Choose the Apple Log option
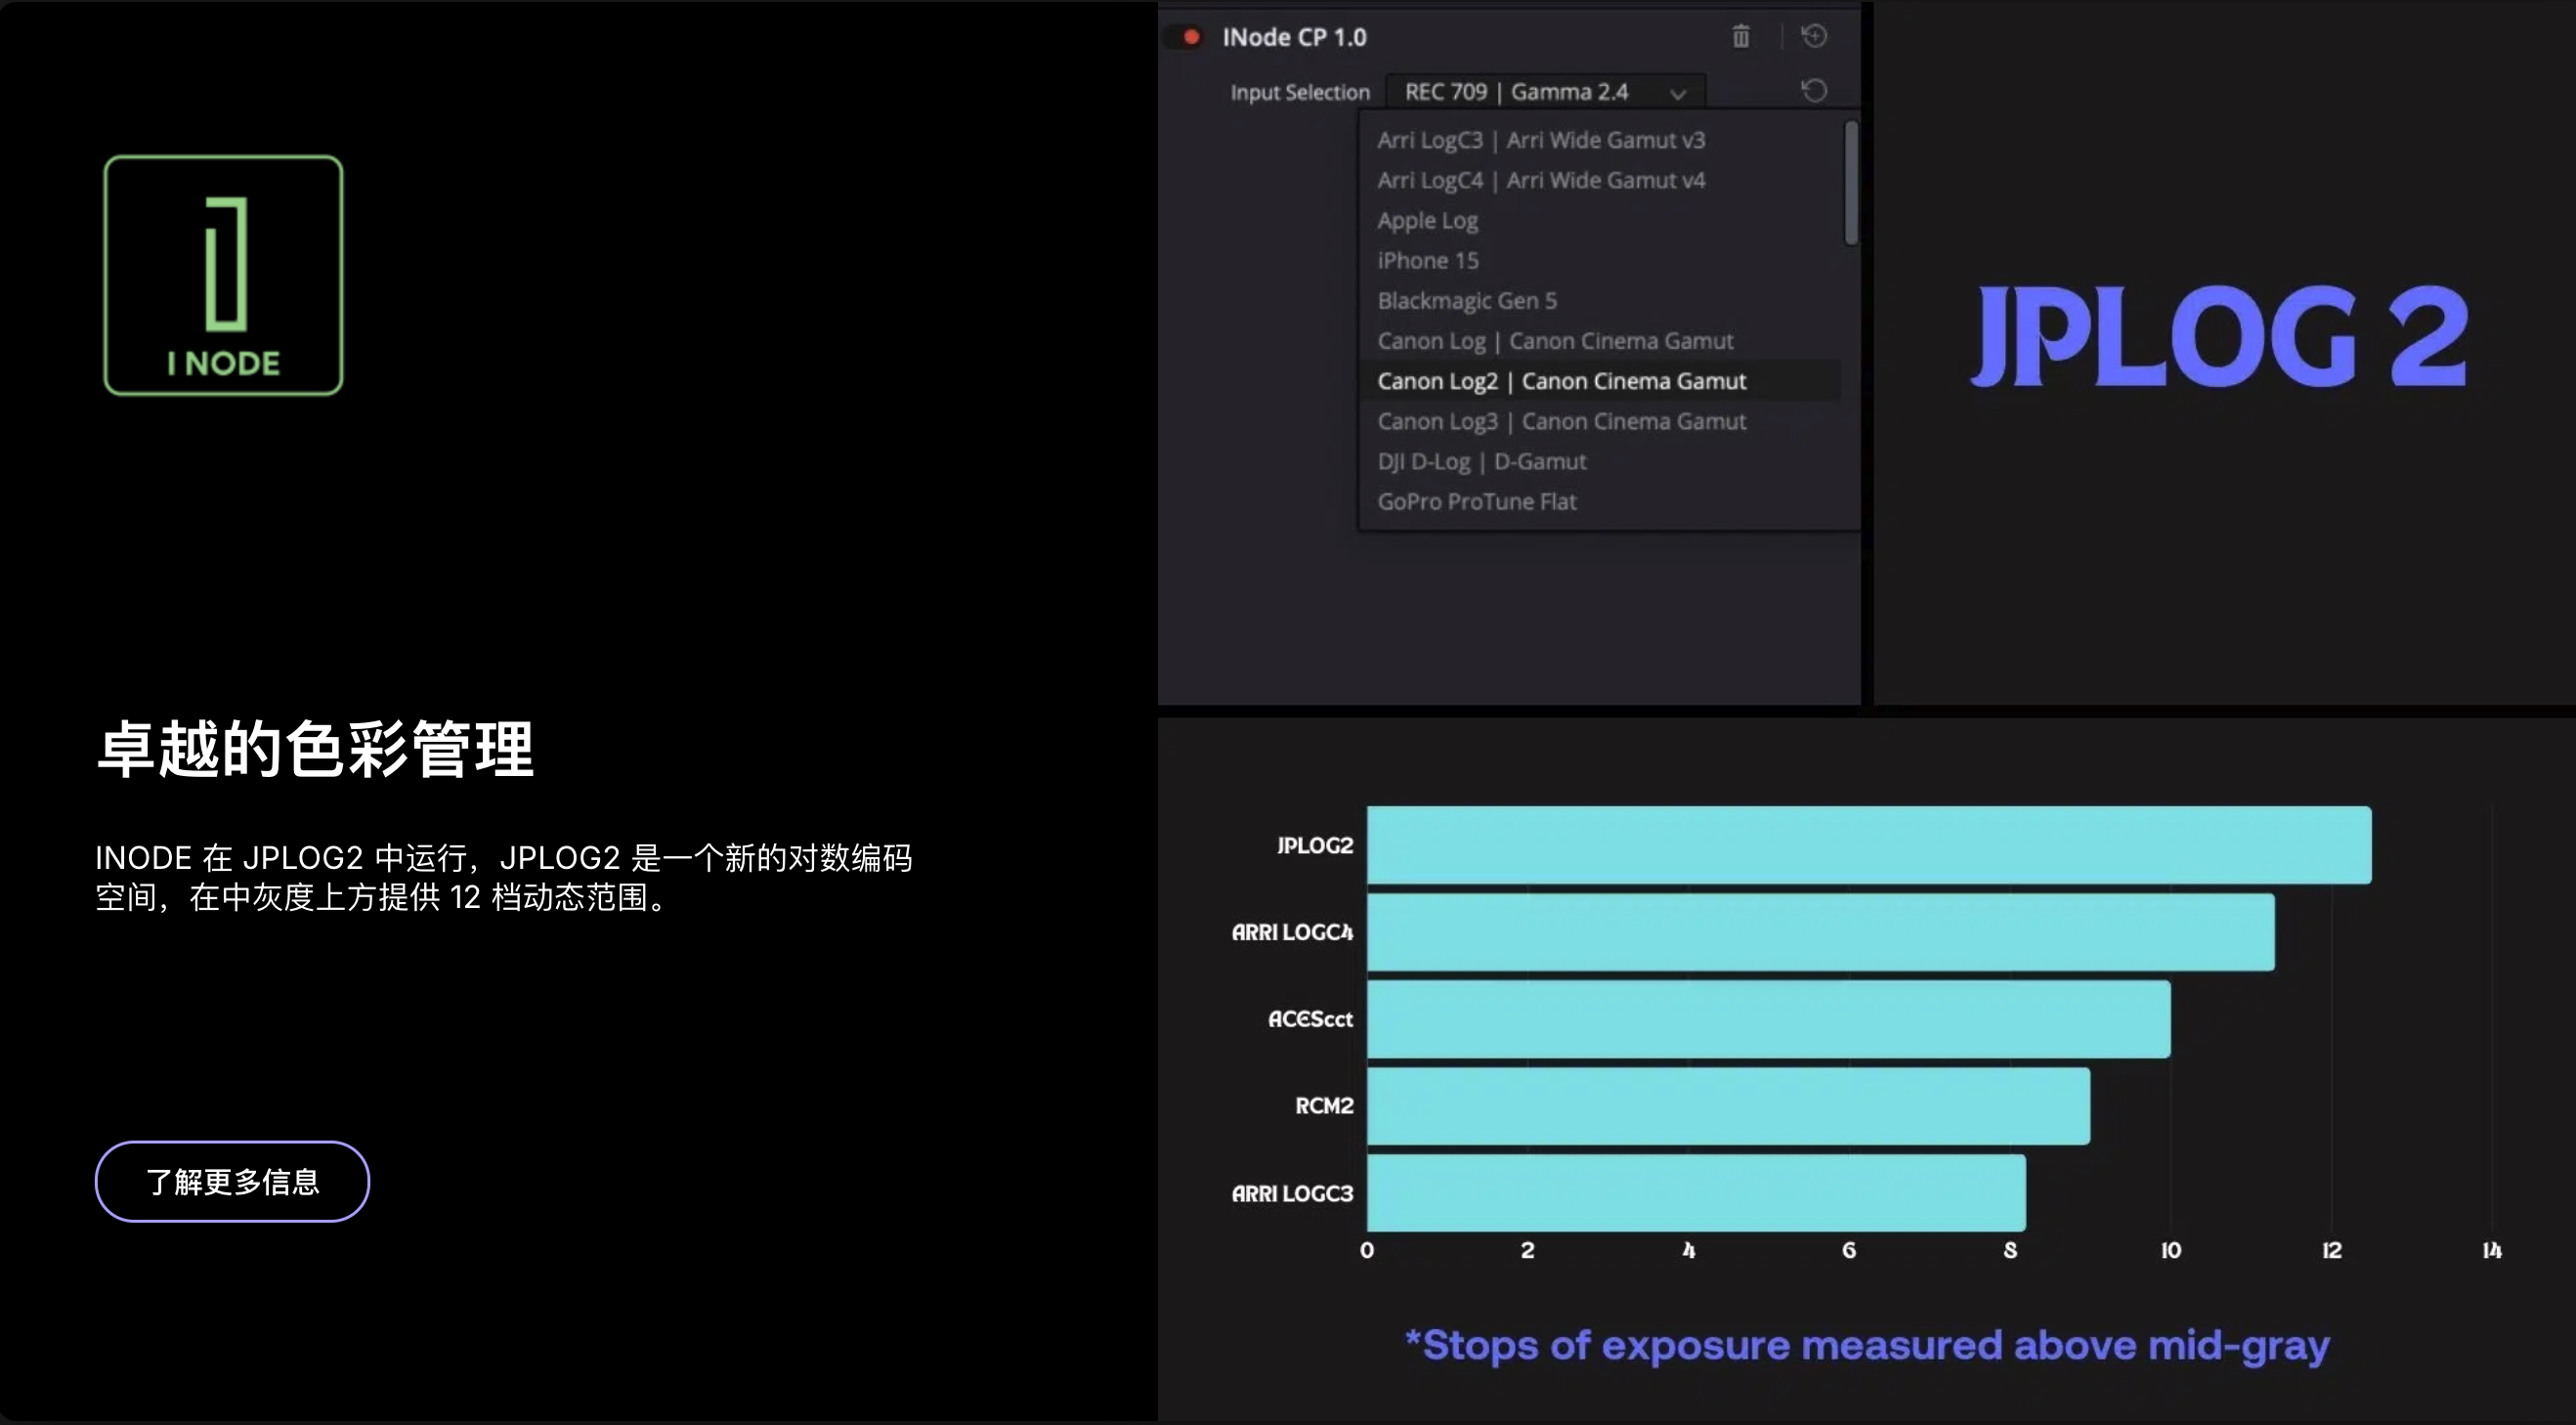This screenshot has width=2576, height=1425. point(1427,220)
